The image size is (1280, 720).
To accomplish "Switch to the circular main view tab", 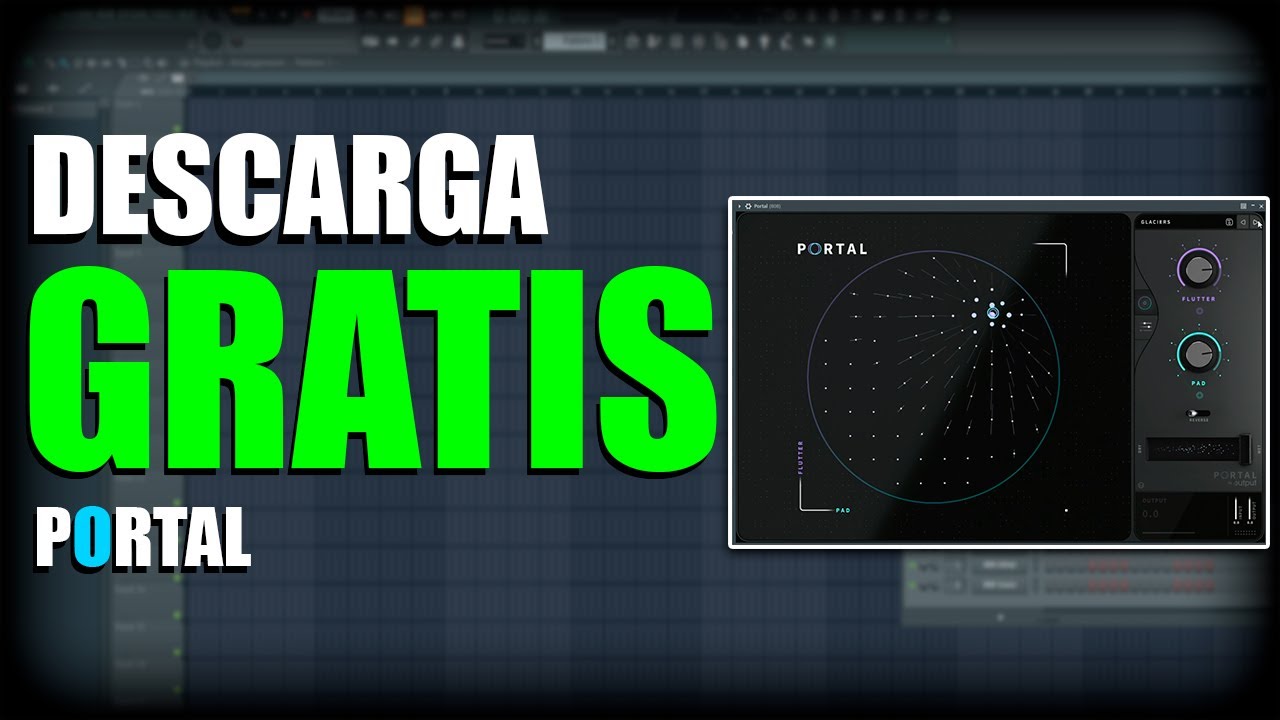I will 1146,303.
